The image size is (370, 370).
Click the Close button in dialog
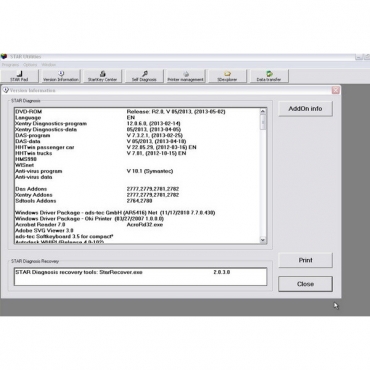point(305,284)
